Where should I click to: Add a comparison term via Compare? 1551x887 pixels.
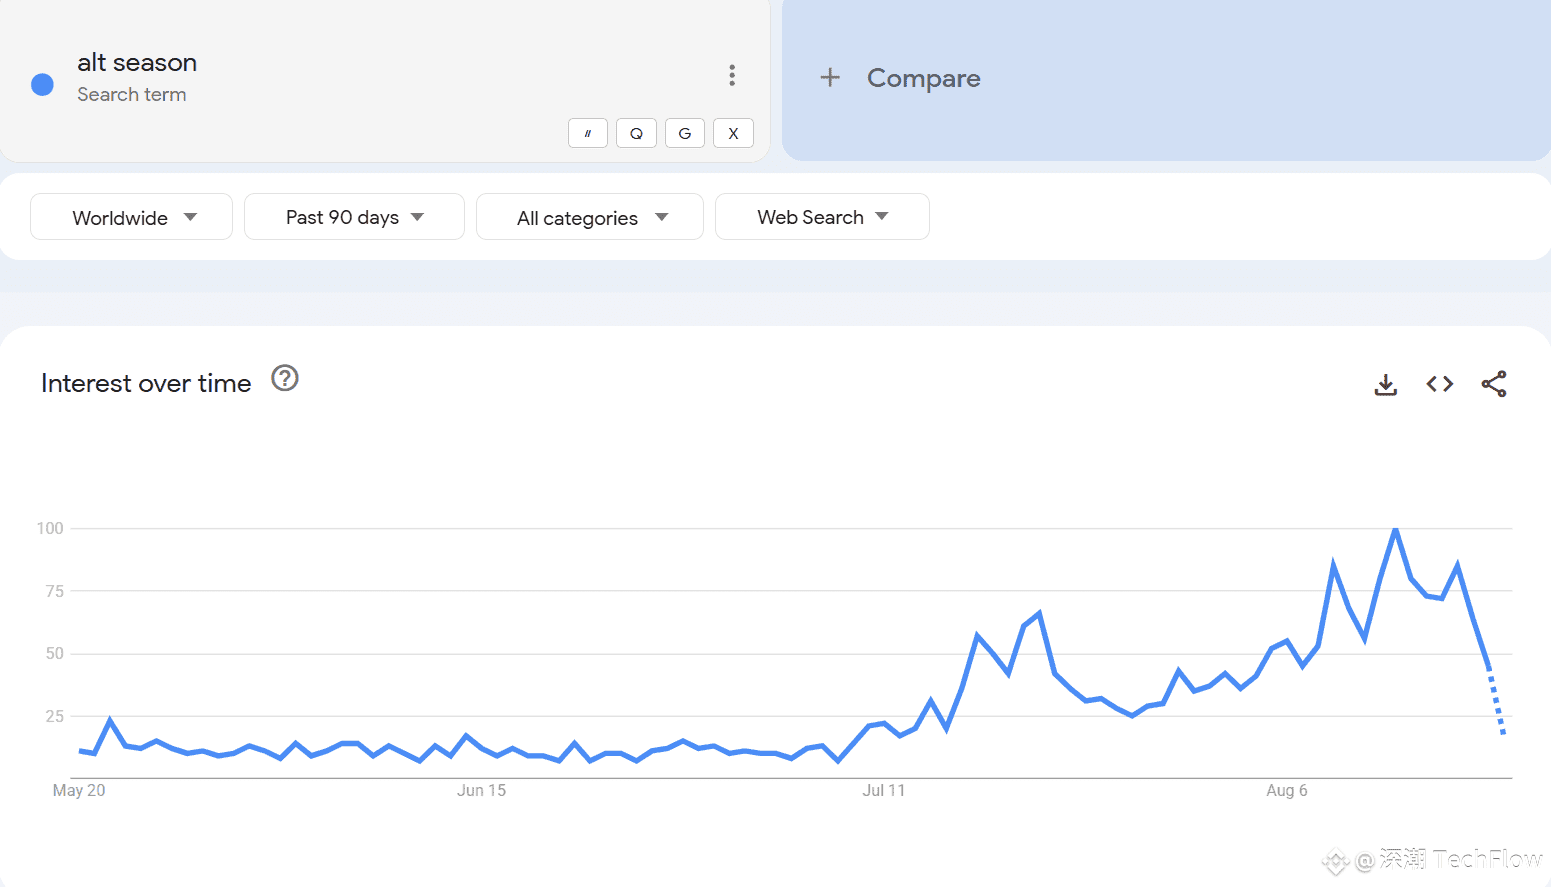pos(923,78)
